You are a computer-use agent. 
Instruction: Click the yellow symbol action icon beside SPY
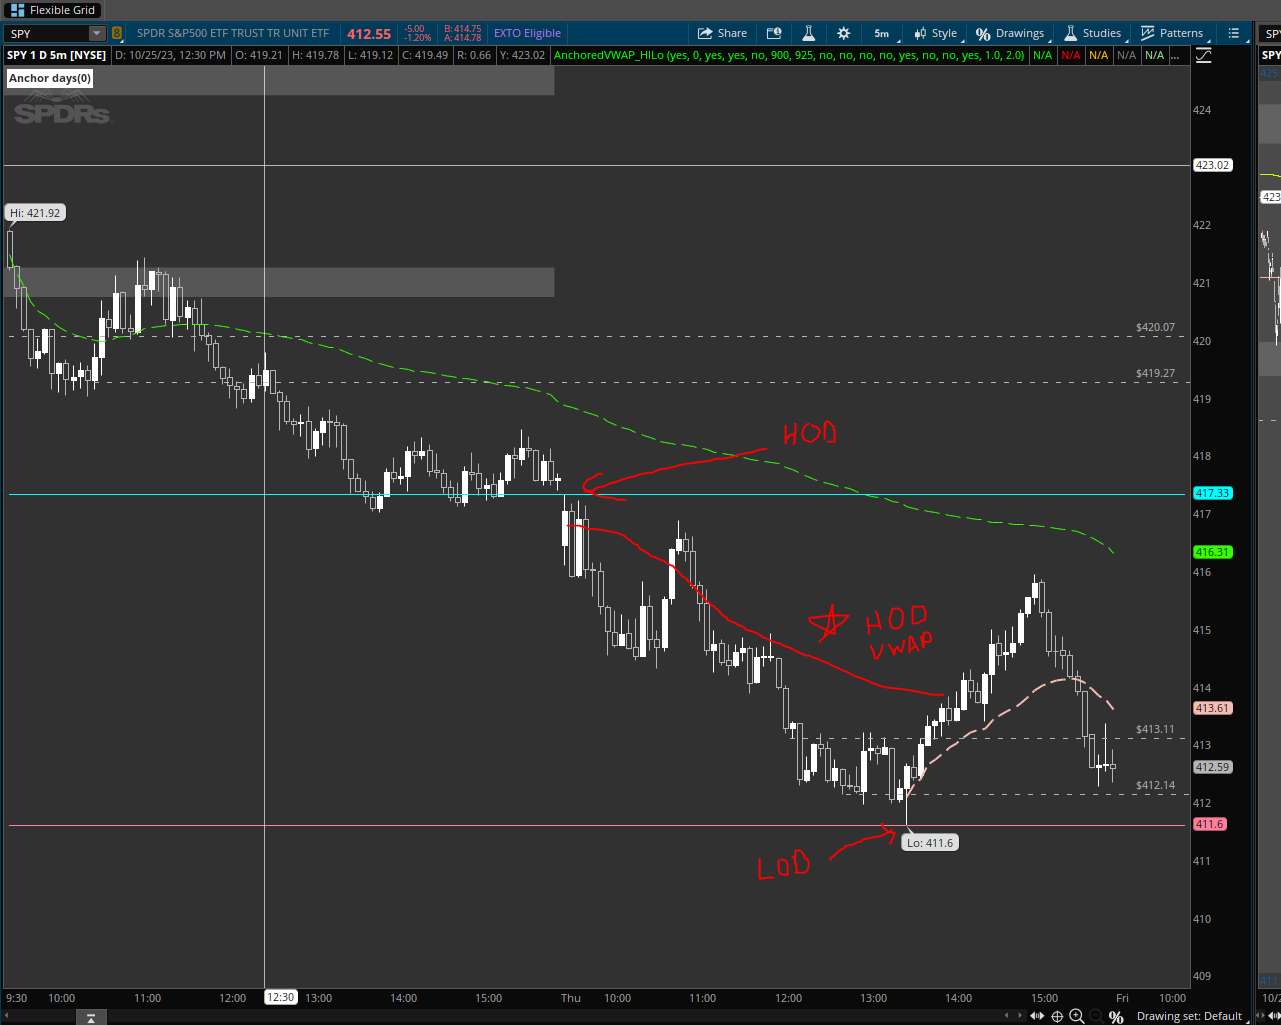point(119,33)
